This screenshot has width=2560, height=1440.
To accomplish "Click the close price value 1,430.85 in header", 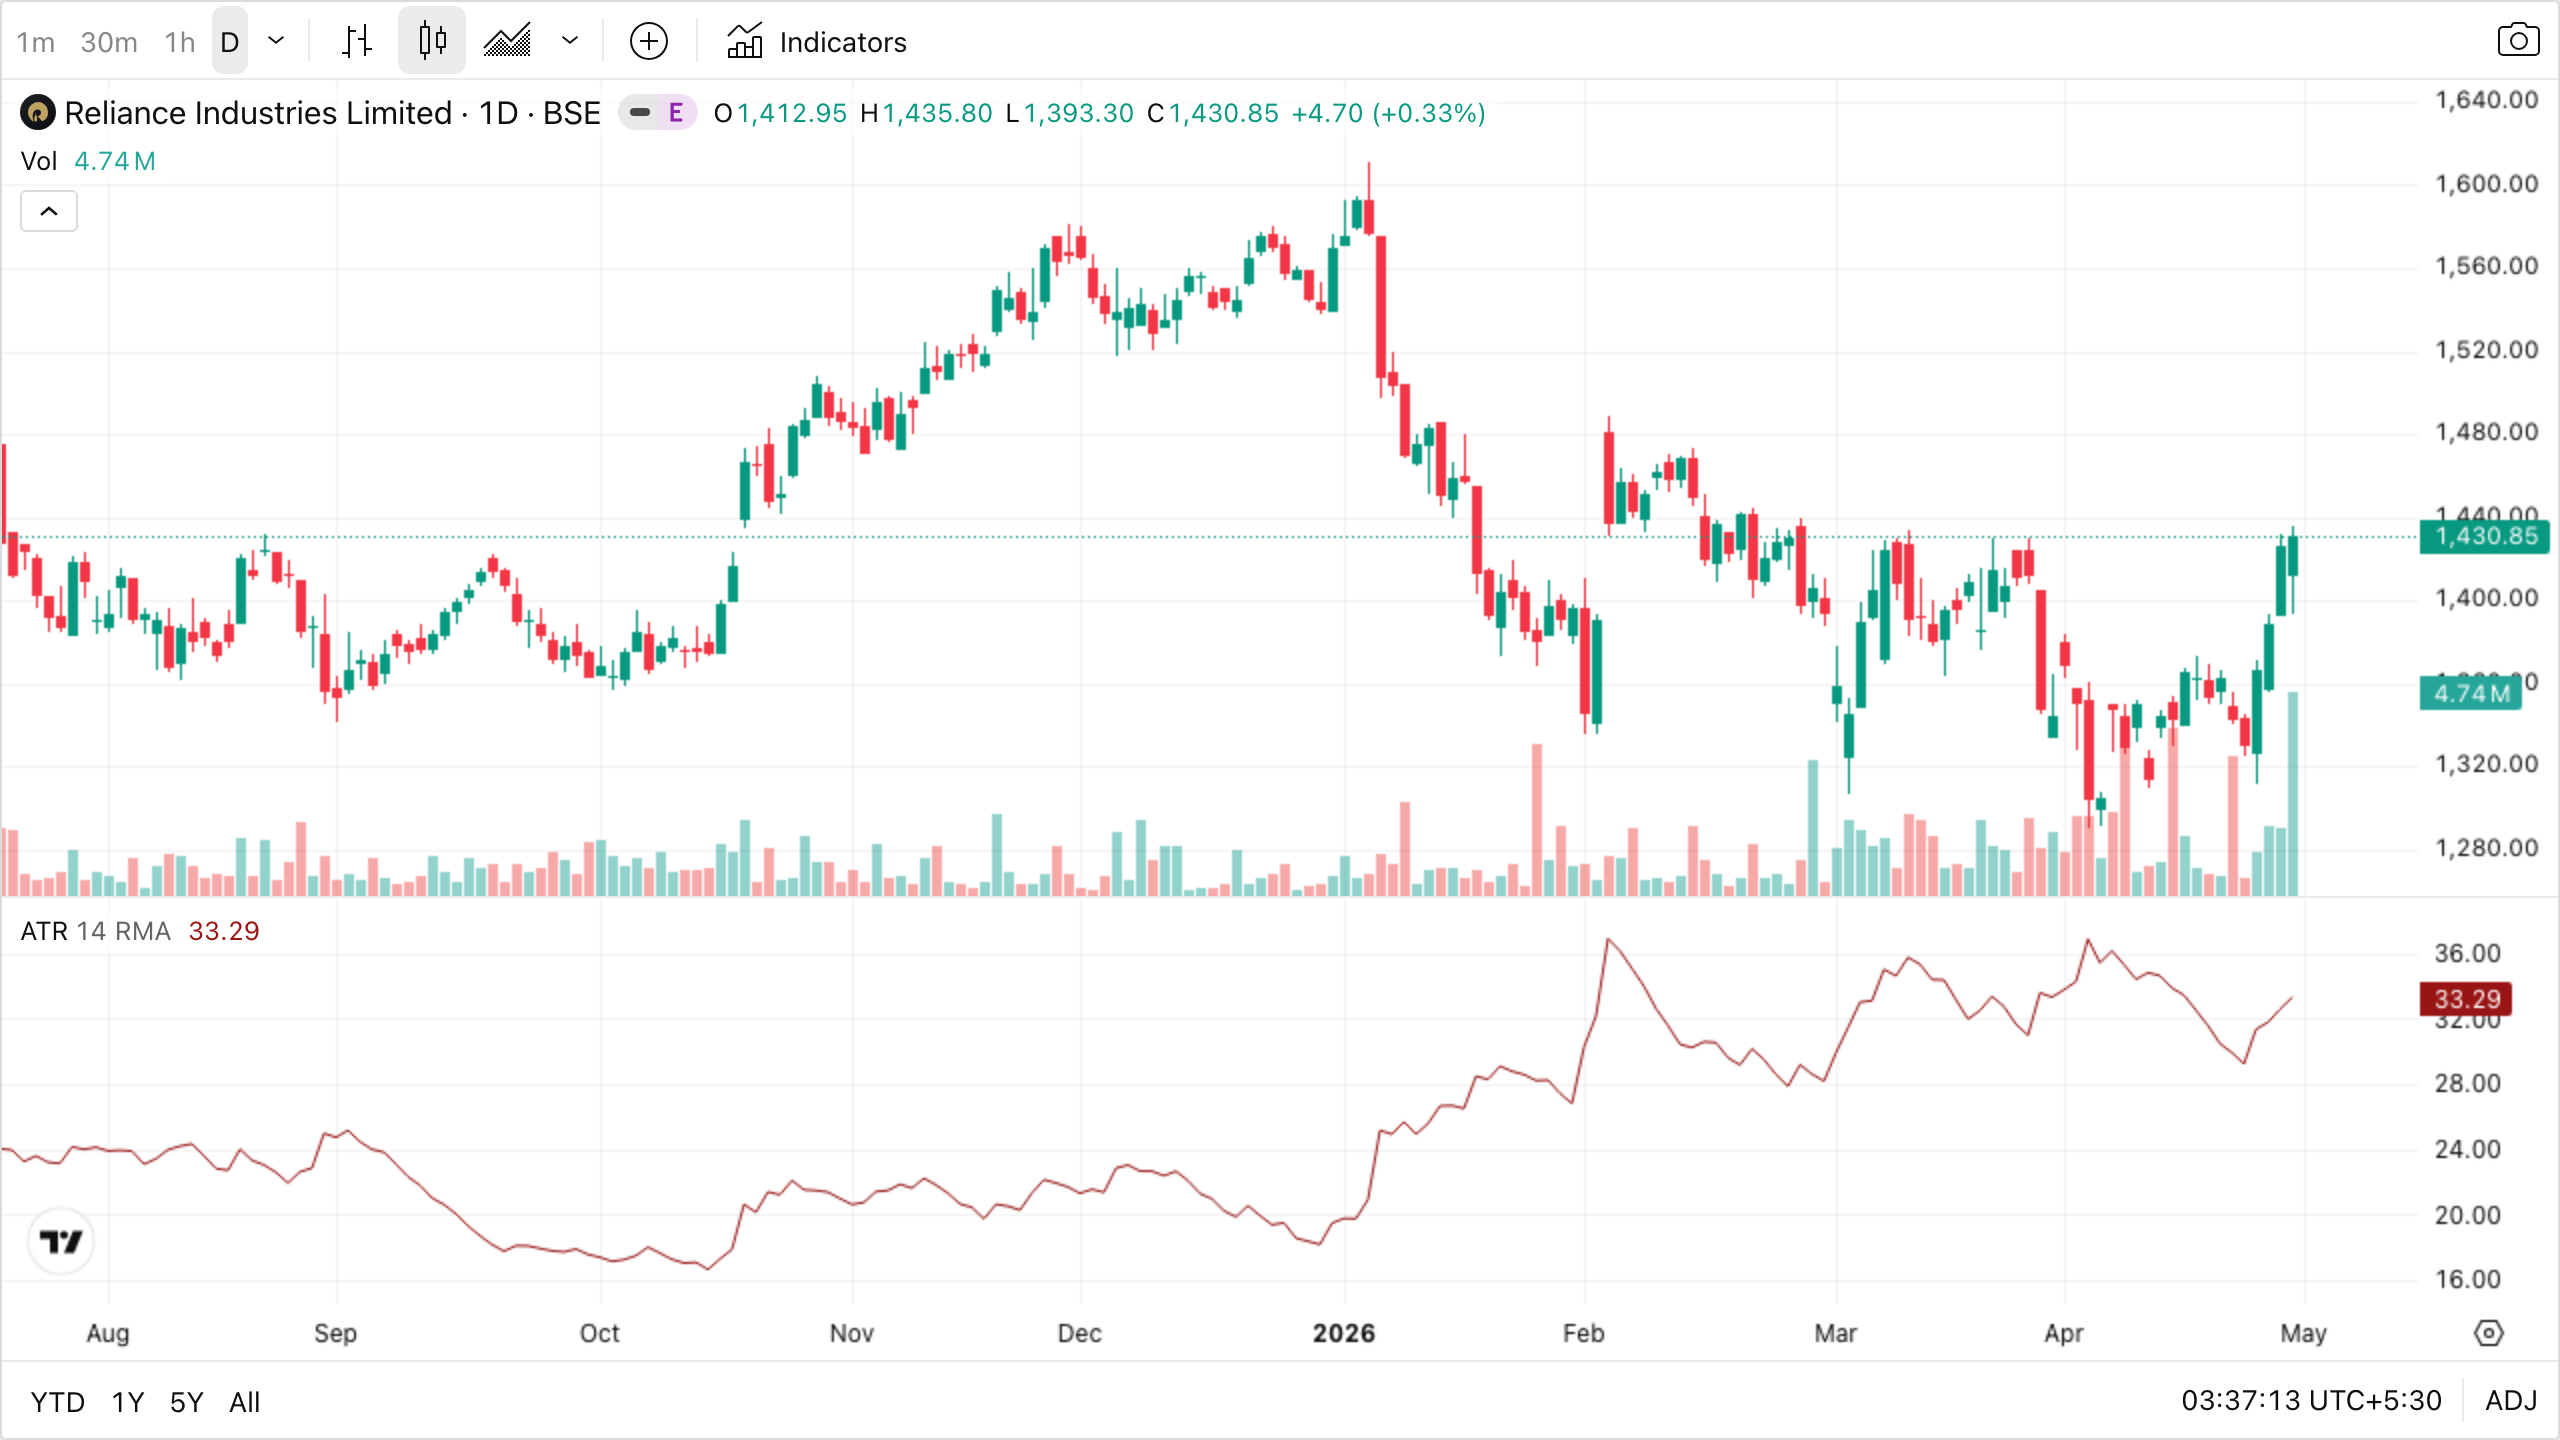I will coord(1224,113).
